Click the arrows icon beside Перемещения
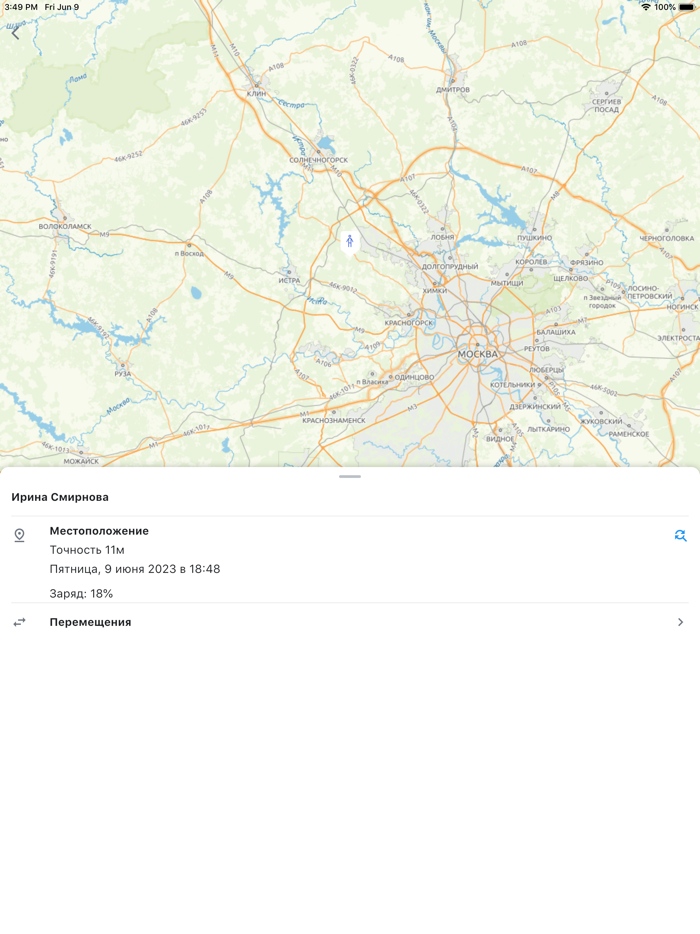The height and width of the screenshot is (934, 700). click(x=20, y=622)
